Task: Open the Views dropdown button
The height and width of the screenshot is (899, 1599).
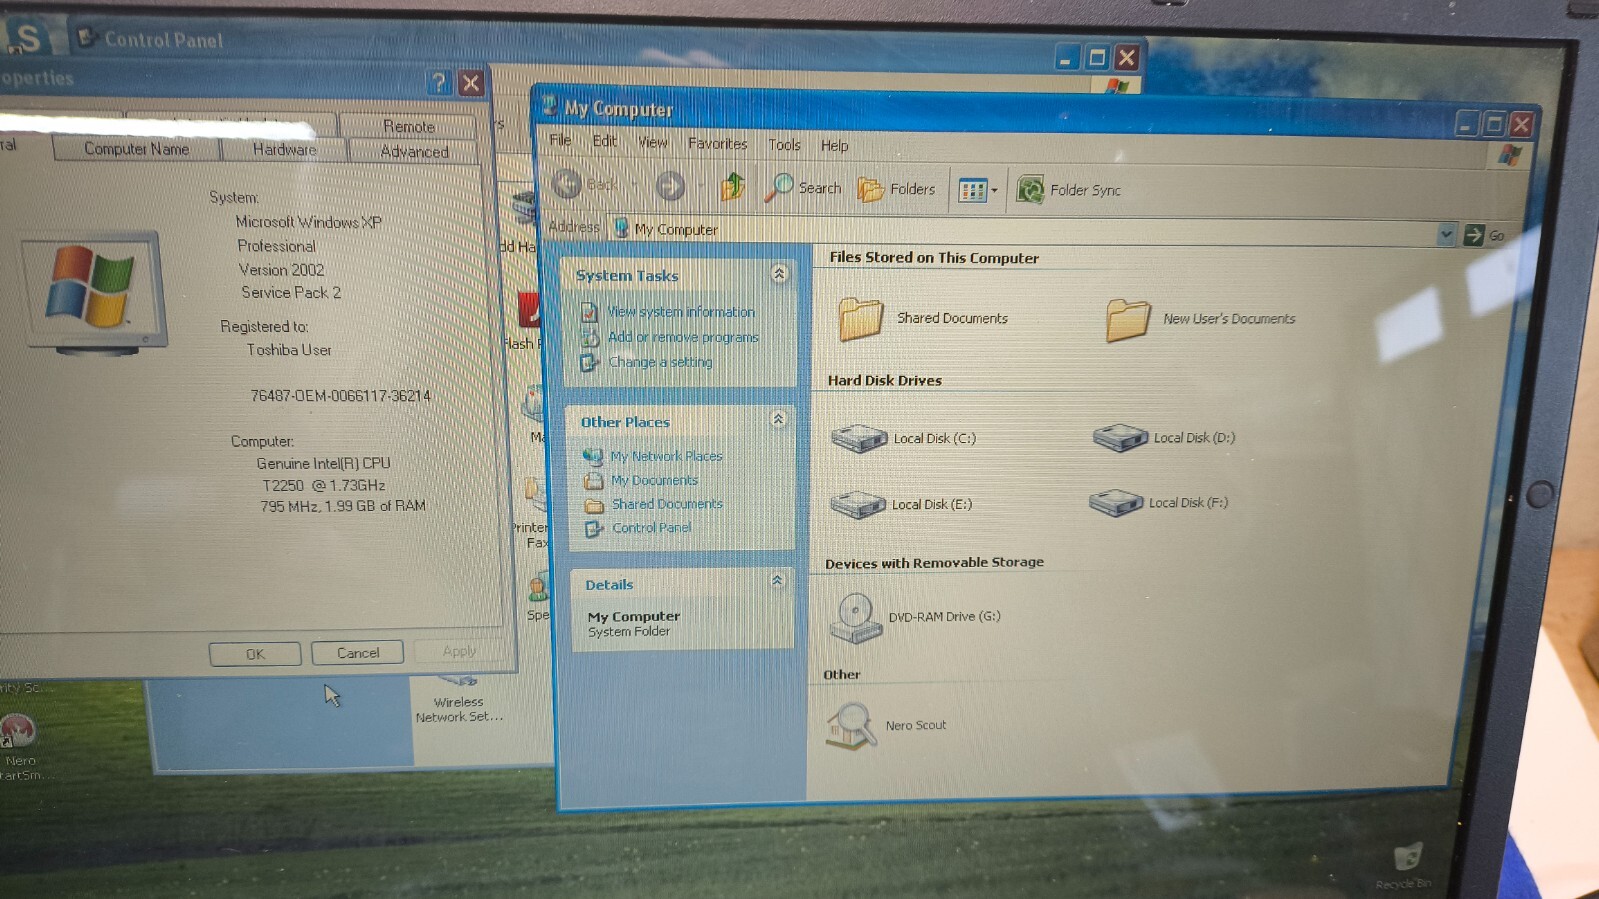Action: pos(978,190)
